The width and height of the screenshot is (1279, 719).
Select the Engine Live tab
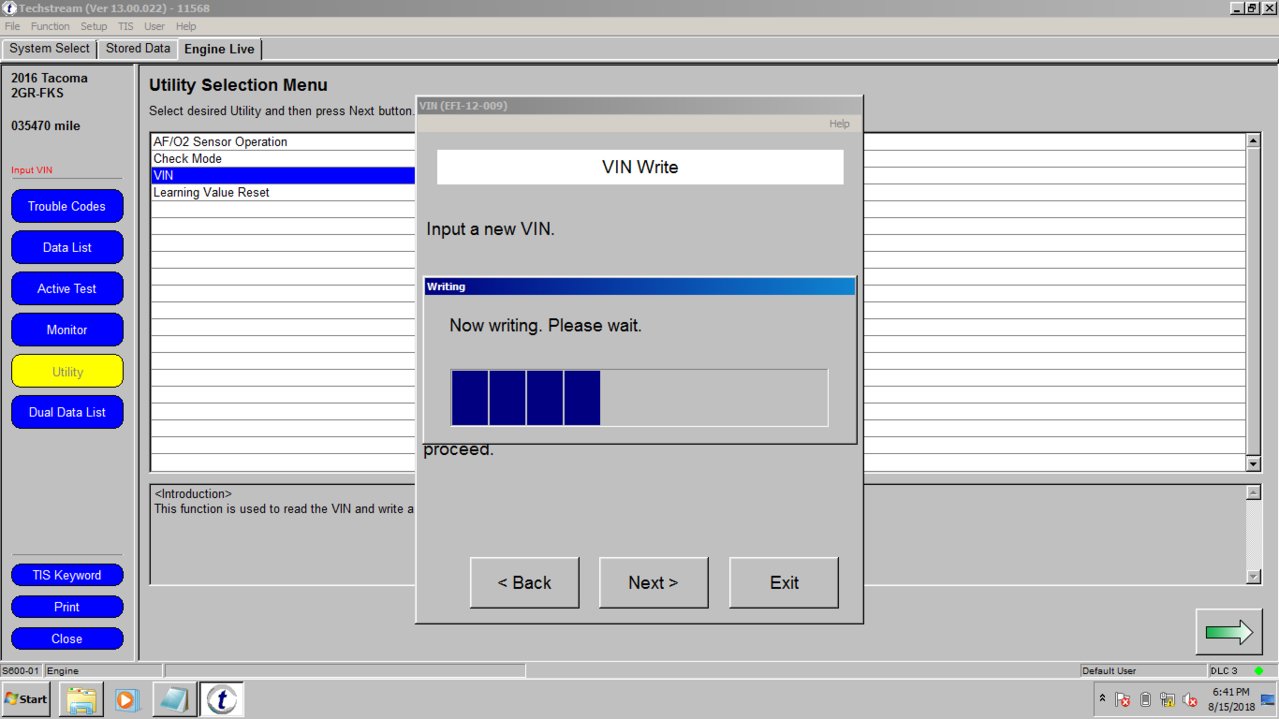pos(220,48)
